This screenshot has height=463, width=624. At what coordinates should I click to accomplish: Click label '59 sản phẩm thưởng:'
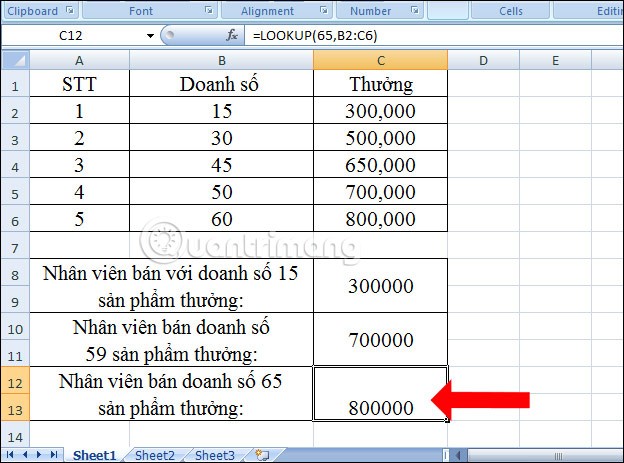coord(172,354)
